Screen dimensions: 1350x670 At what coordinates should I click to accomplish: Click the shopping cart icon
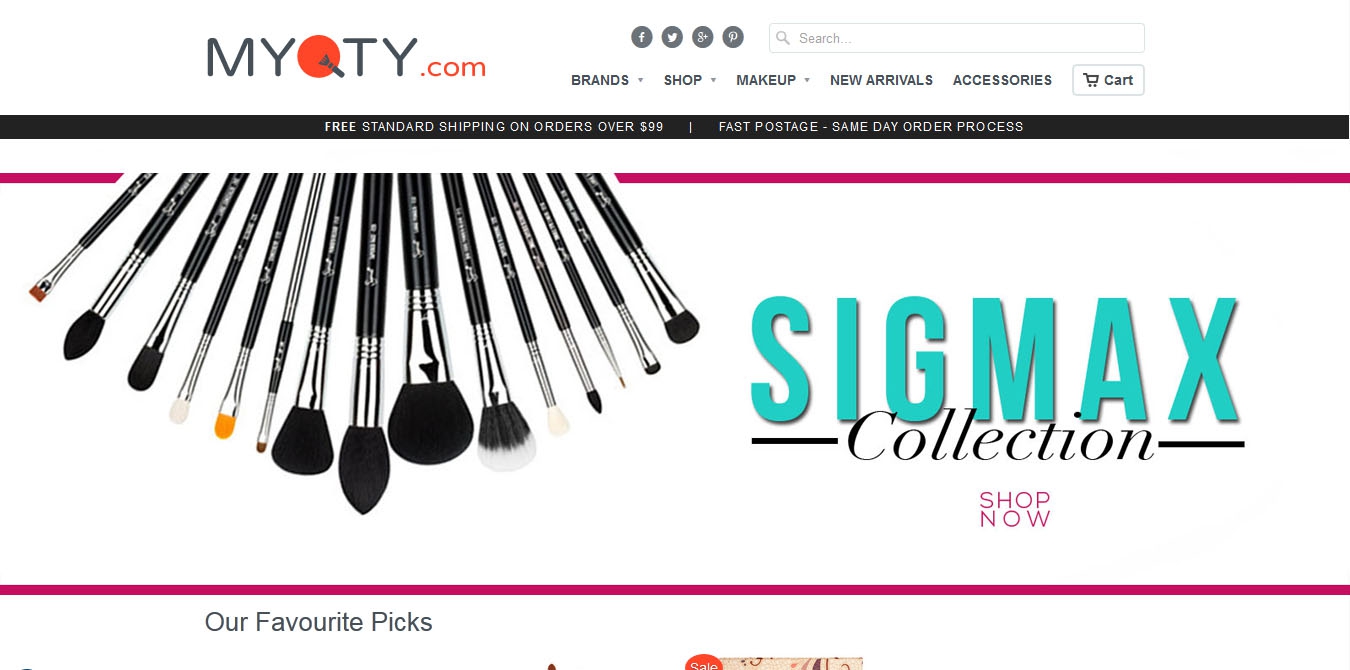click(1091, 80)
